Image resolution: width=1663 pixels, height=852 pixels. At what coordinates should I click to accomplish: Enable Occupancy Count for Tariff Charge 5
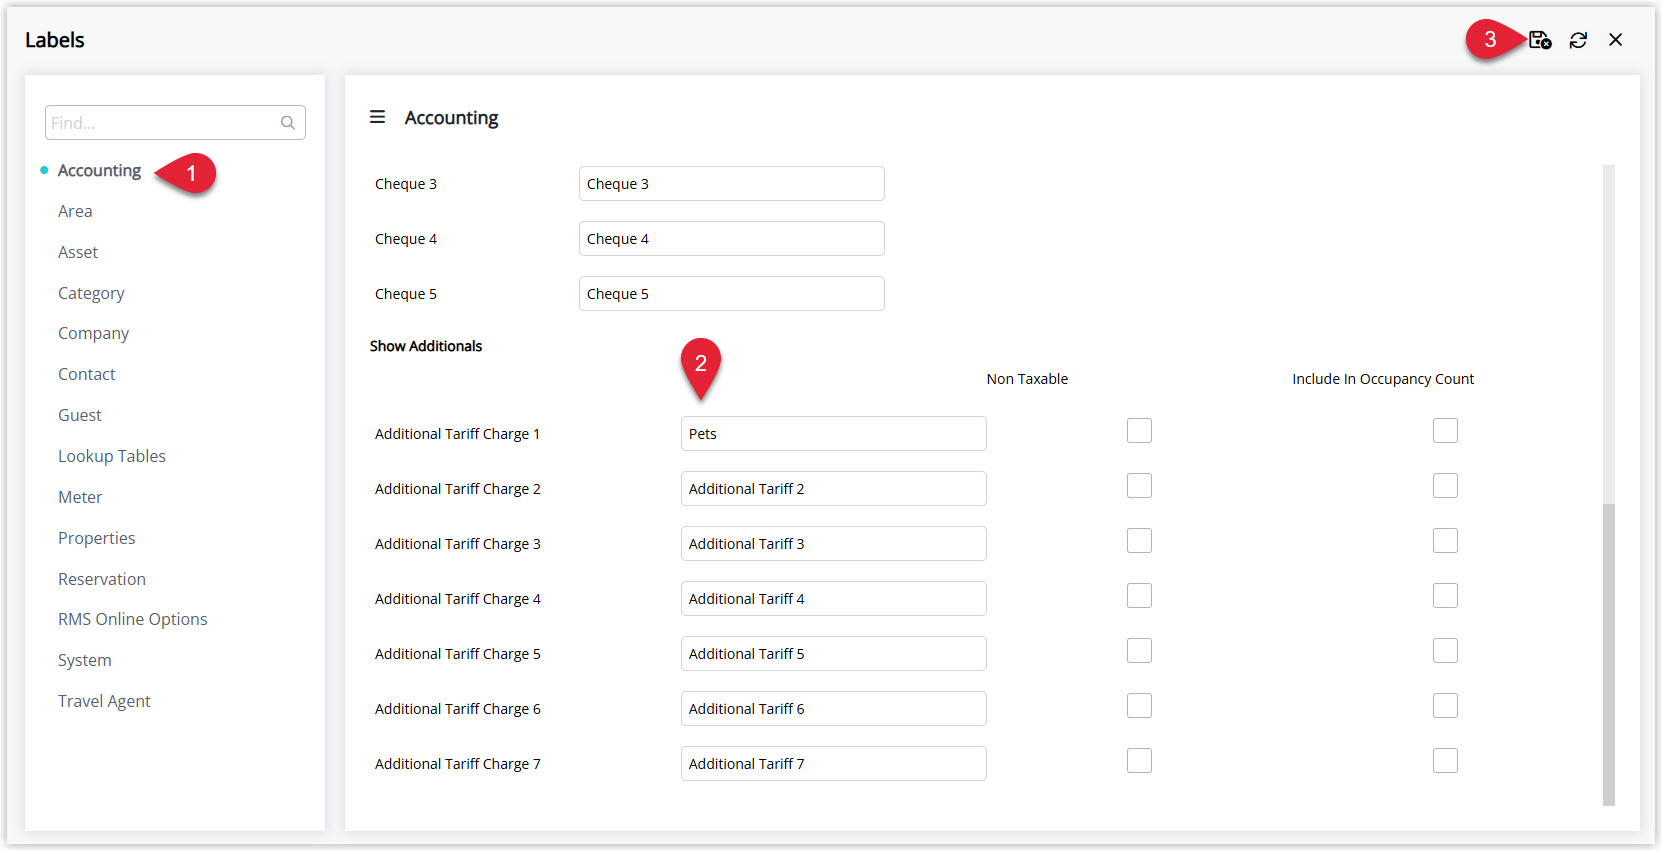(x=1445, y=651)
